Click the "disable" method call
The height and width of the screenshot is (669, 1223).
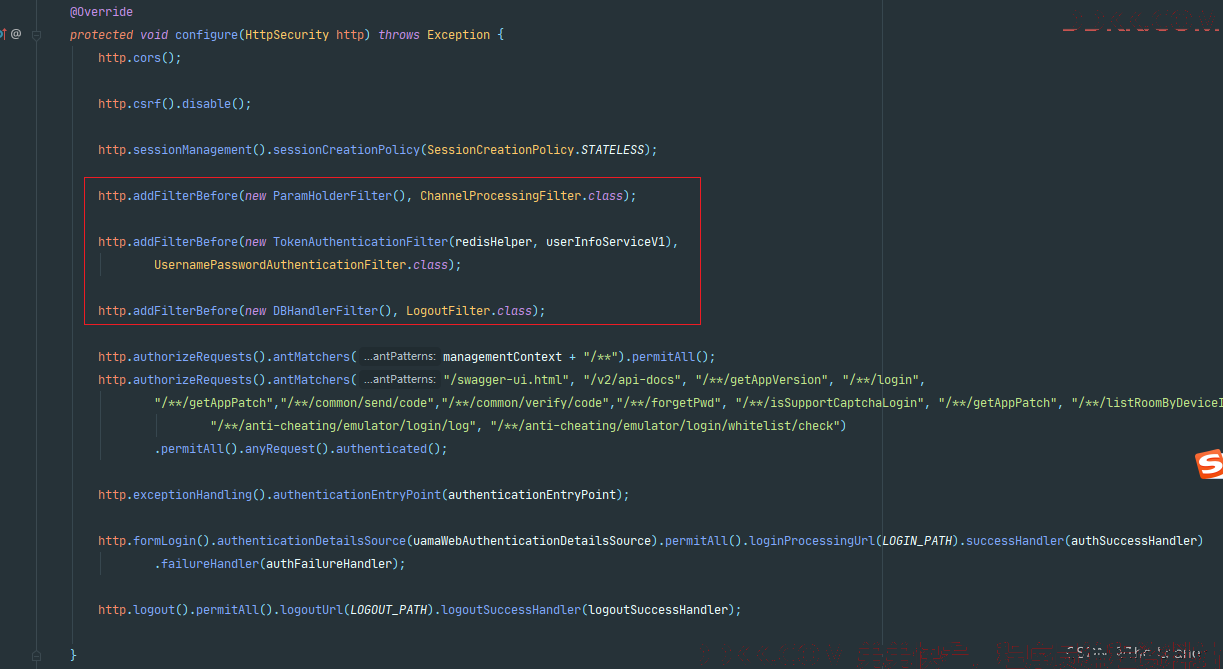[206, 104]
